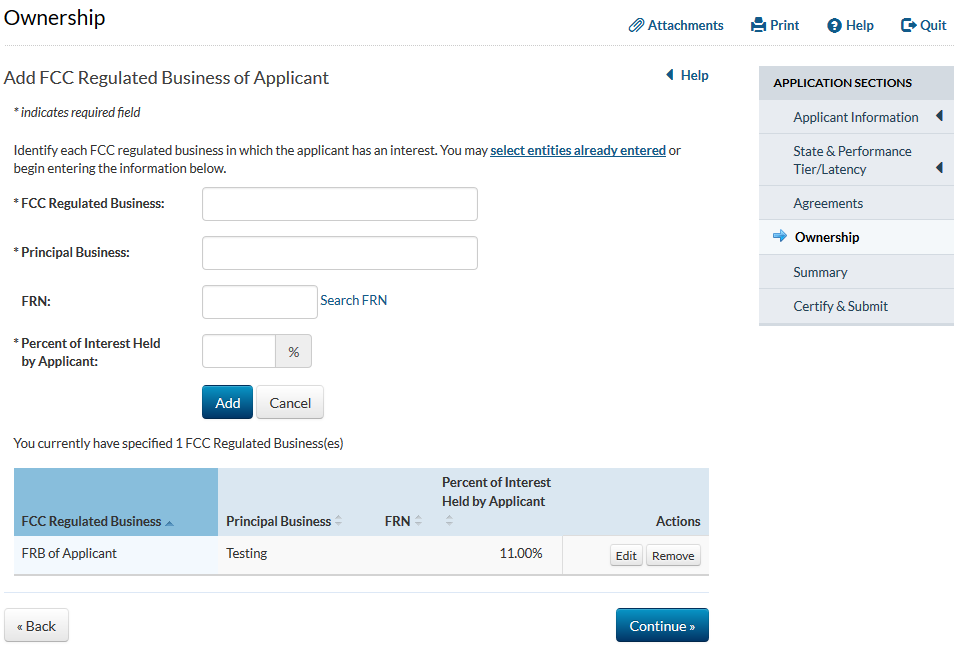Screen dimensions: 980x659
Task: Expand the Applicant Information section arrow
Action: tap(939, 117)
